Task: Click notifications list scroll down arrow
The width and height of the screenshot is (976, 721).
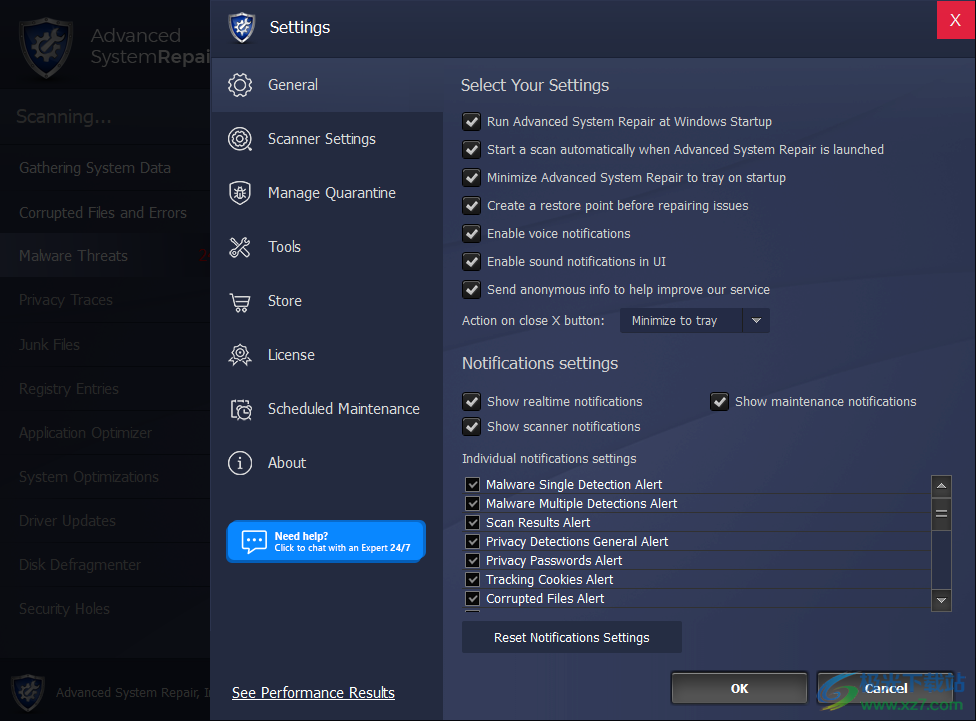Action: click(x=941, y=601)
